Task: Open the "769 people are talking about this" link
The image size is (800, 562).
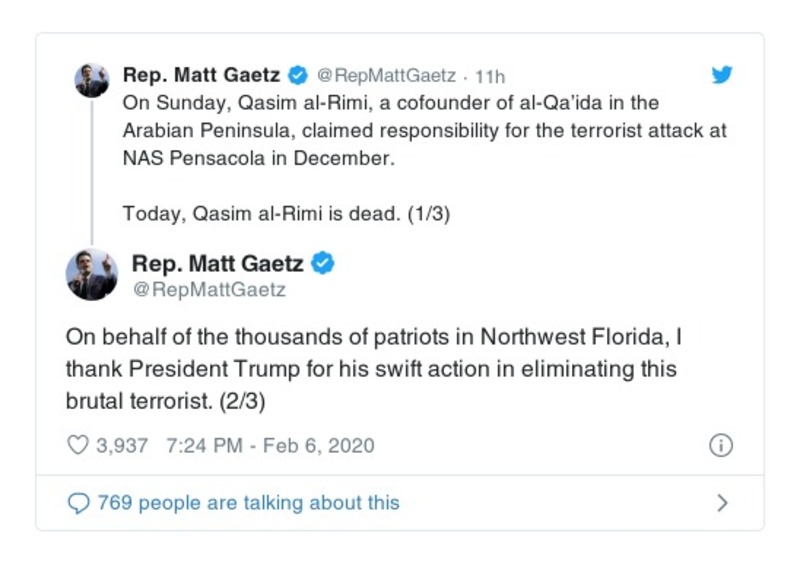Action: (x=248, y=503)
